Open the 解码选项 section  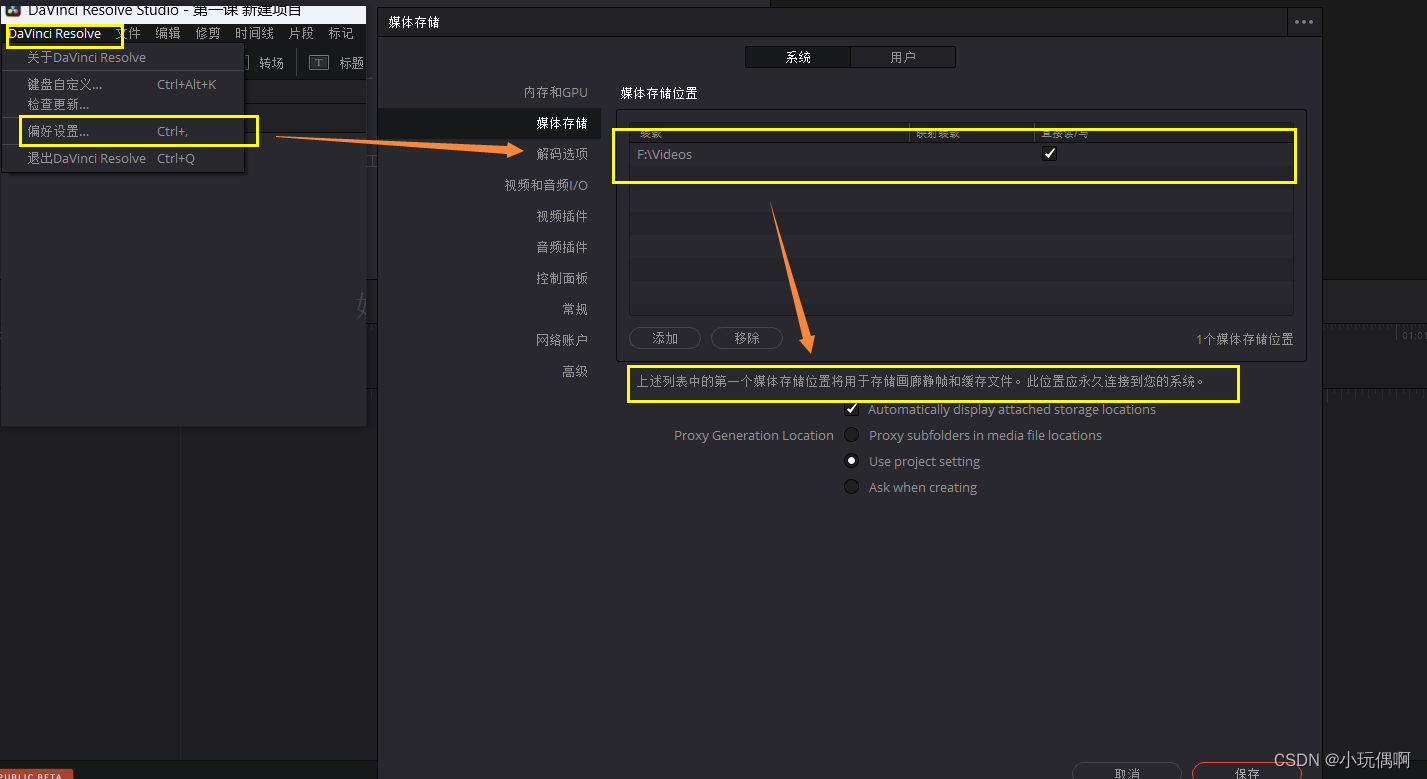(x=562, y=154)
